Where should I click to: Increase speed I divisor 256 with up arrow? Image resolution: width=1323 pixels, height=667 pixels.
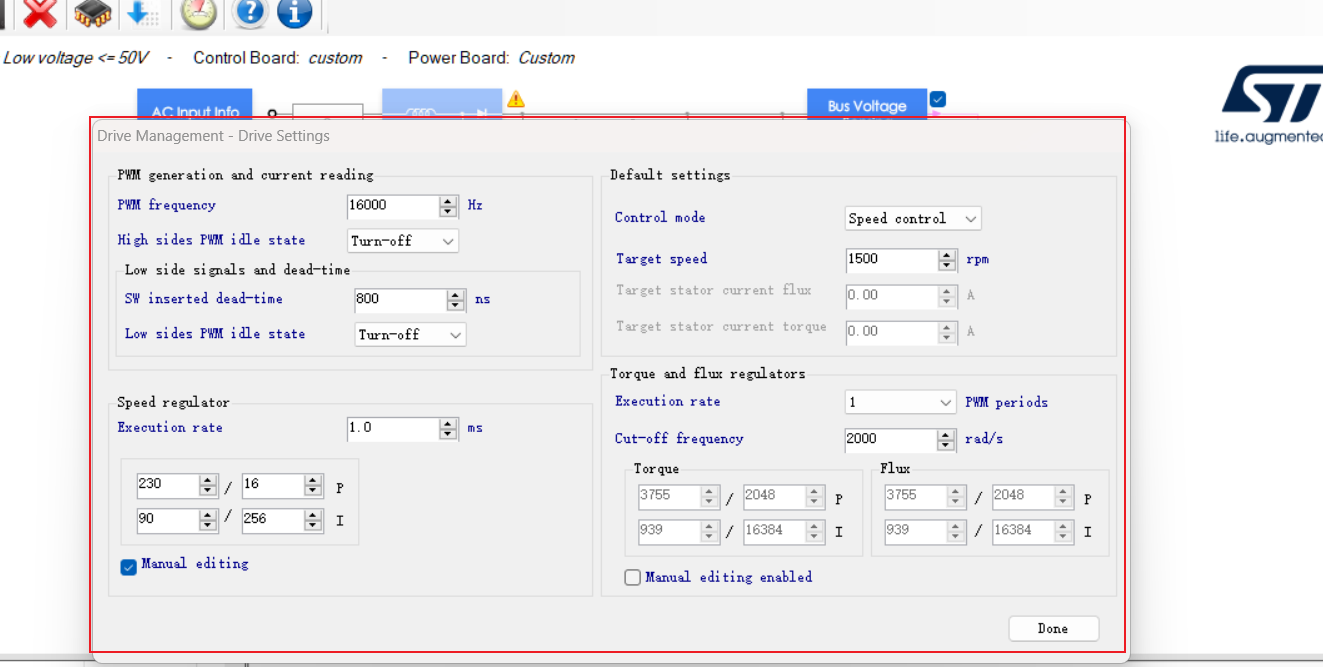(x=313, y=515)
